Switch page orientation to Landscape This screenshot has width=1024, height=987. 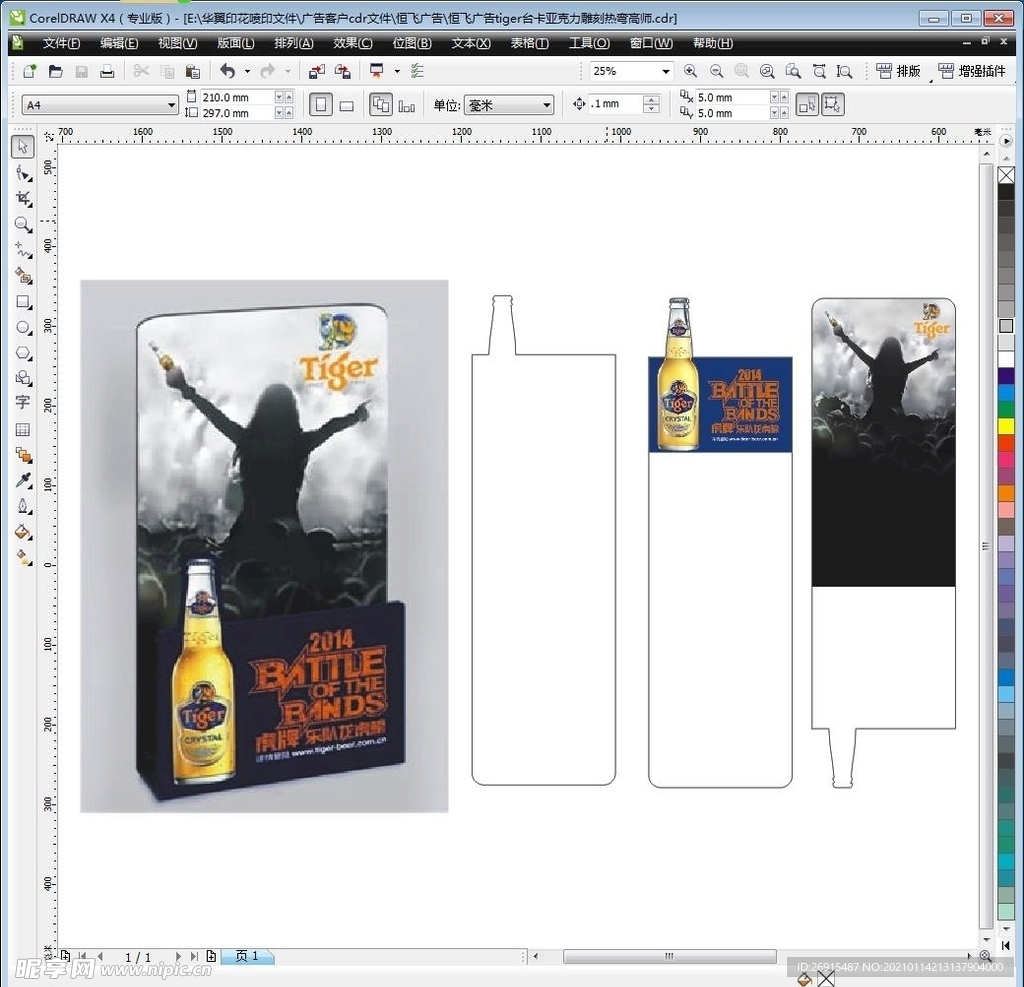(x=346, y=105)
